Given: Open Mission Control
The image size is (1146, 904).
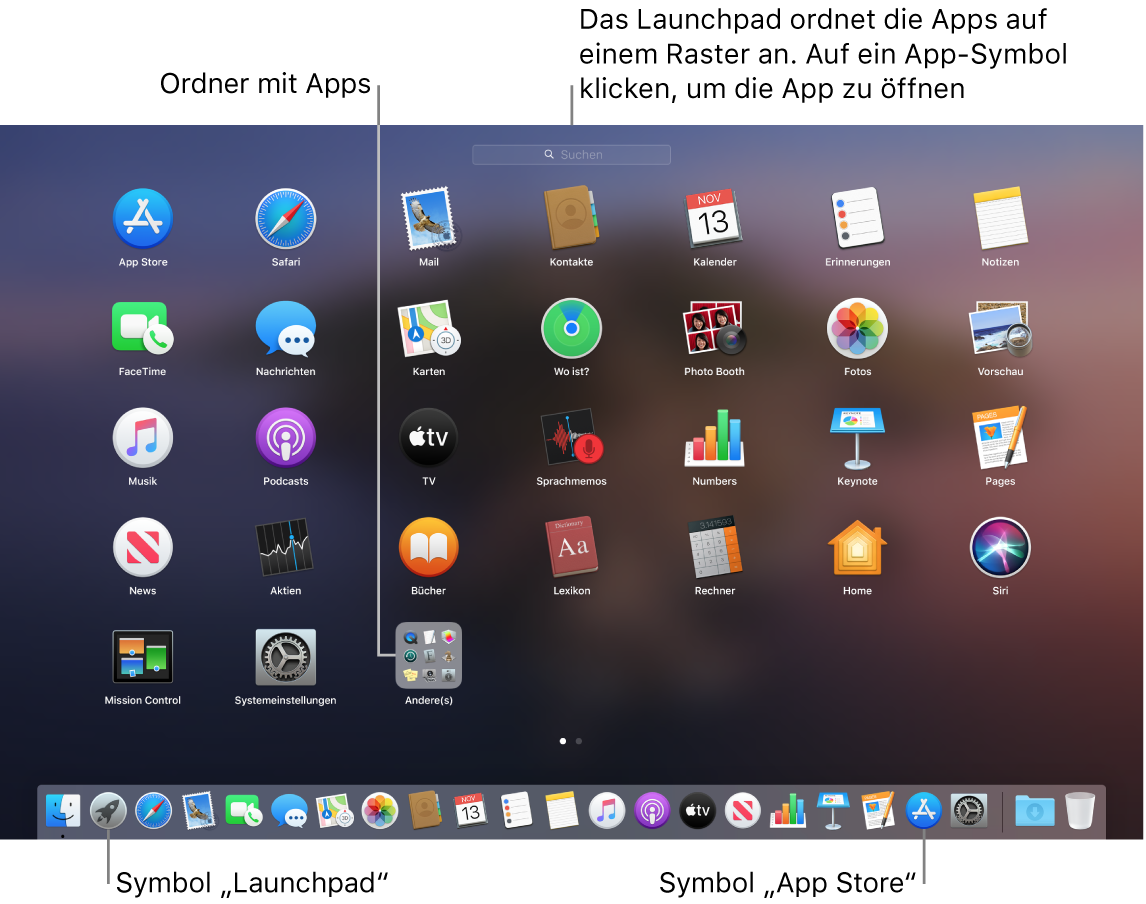Looking at the screenshot, I should pos(142,657).
